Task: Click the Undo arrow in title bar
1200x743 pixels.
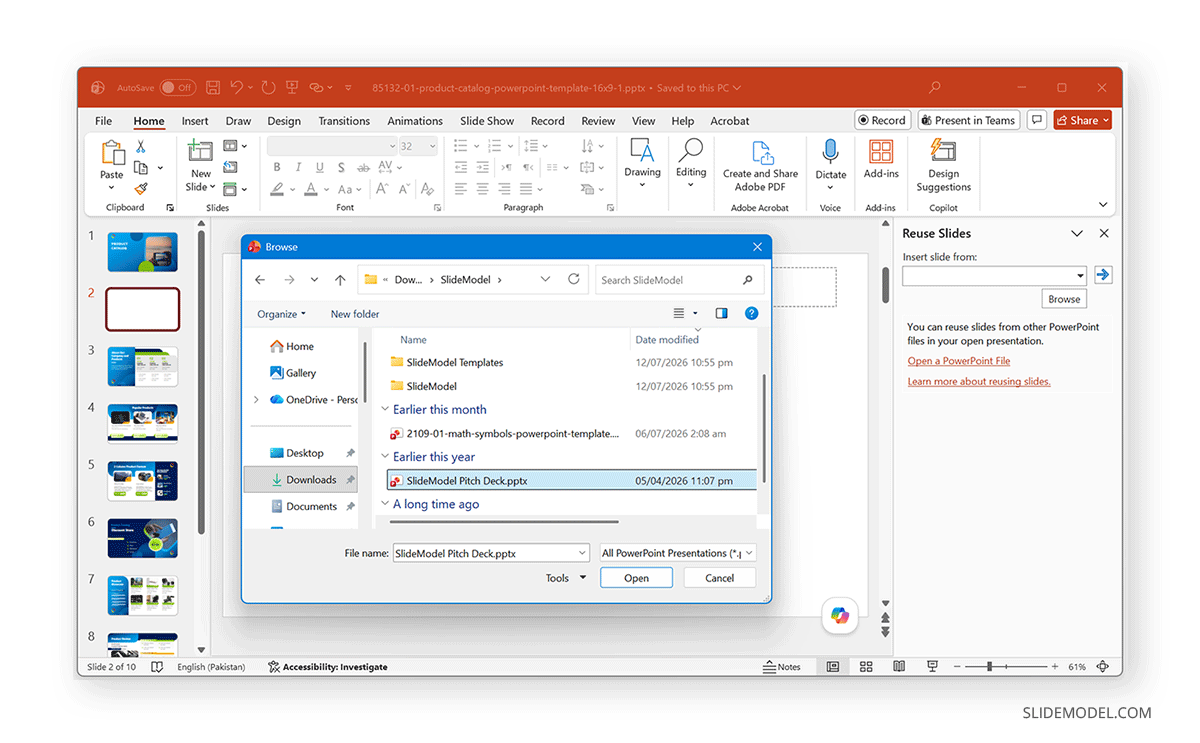Action: pyautogui.click(x=237, y=88)
